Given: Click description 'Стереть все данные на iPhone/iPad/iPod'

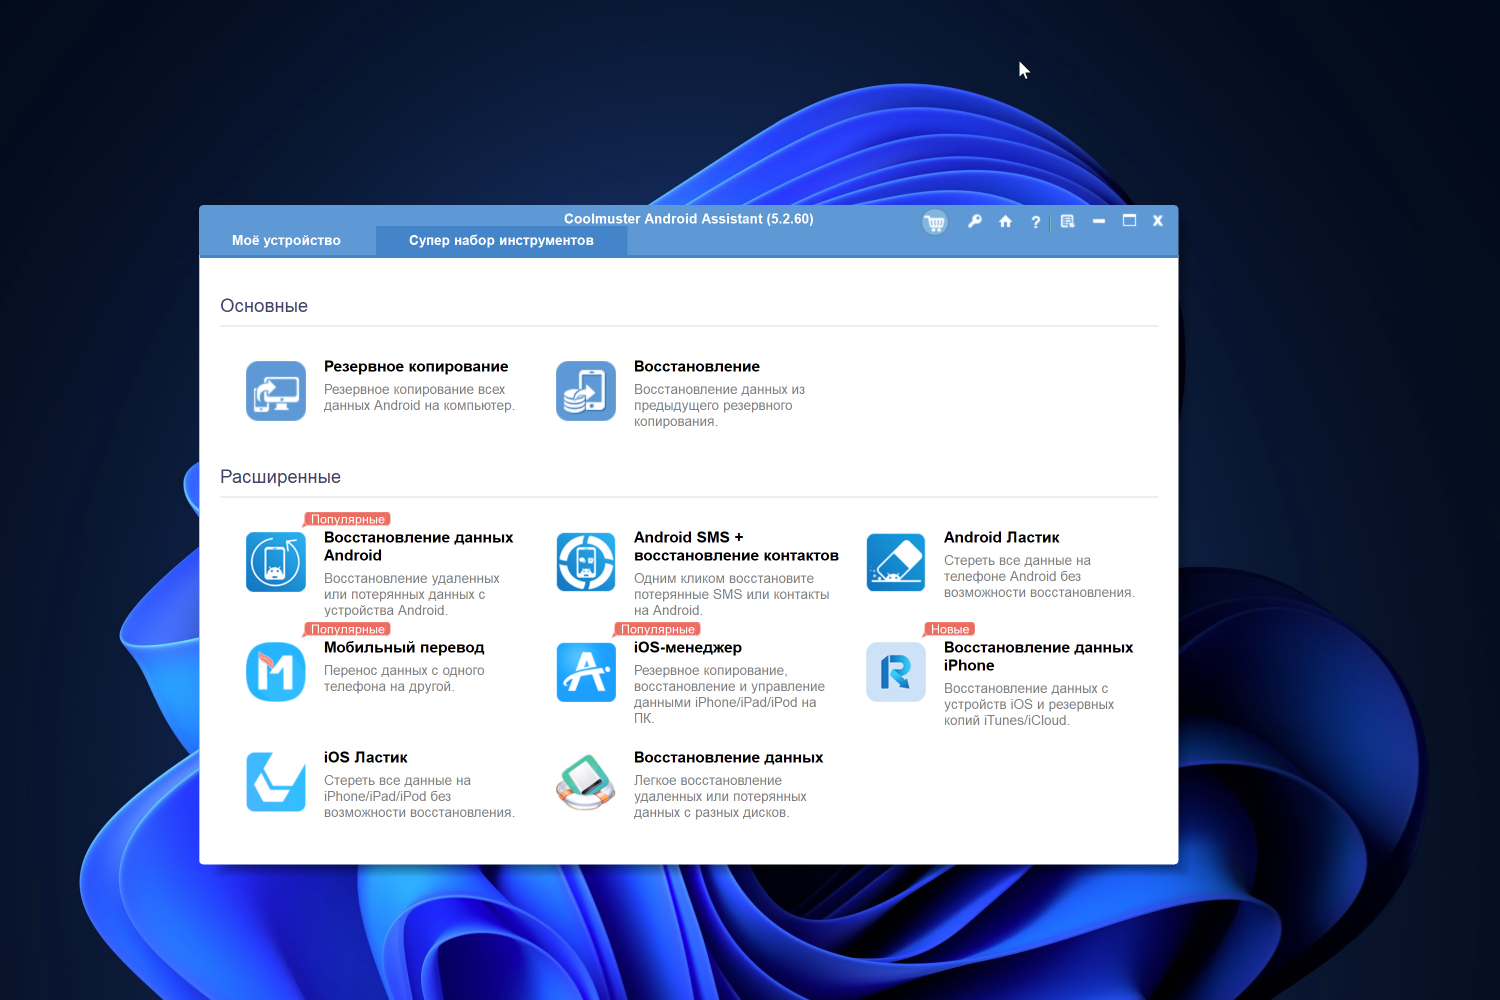Looking at the screenshot, I should pyautogui.click(x=419, y=796).
